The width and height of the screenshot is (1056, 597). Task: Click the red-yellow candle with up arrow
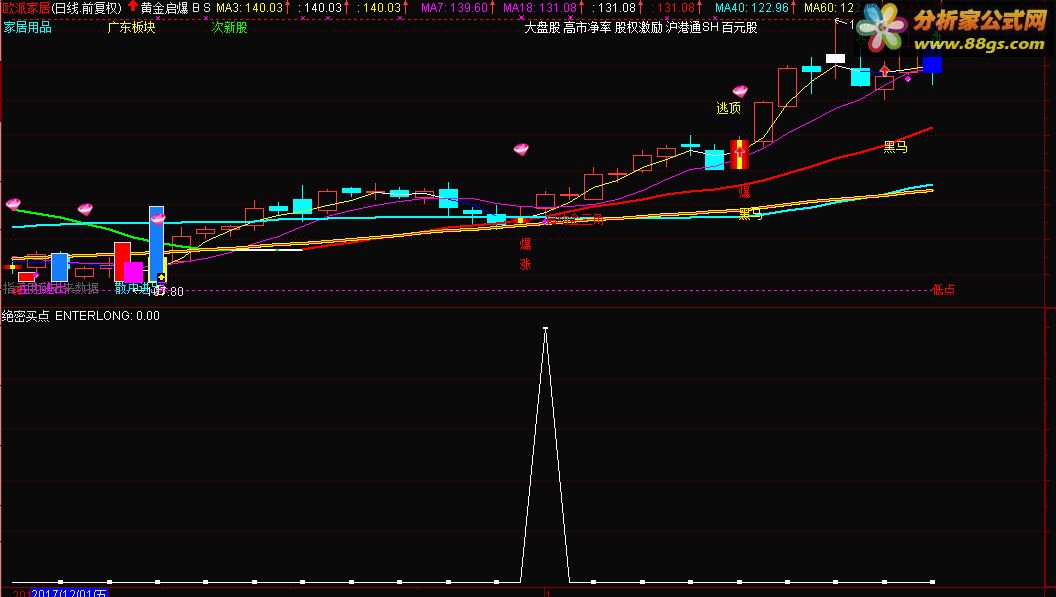[x=739, y=154]
